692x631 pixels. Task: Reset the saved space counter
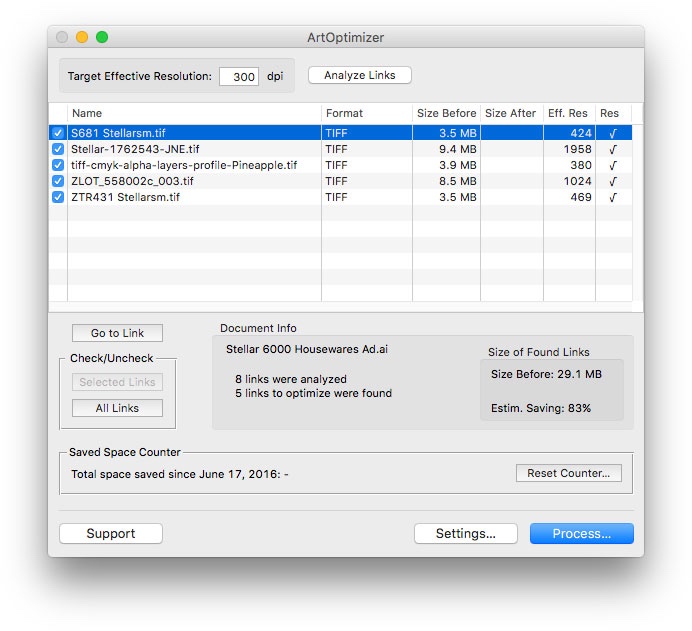click(568, 473)
